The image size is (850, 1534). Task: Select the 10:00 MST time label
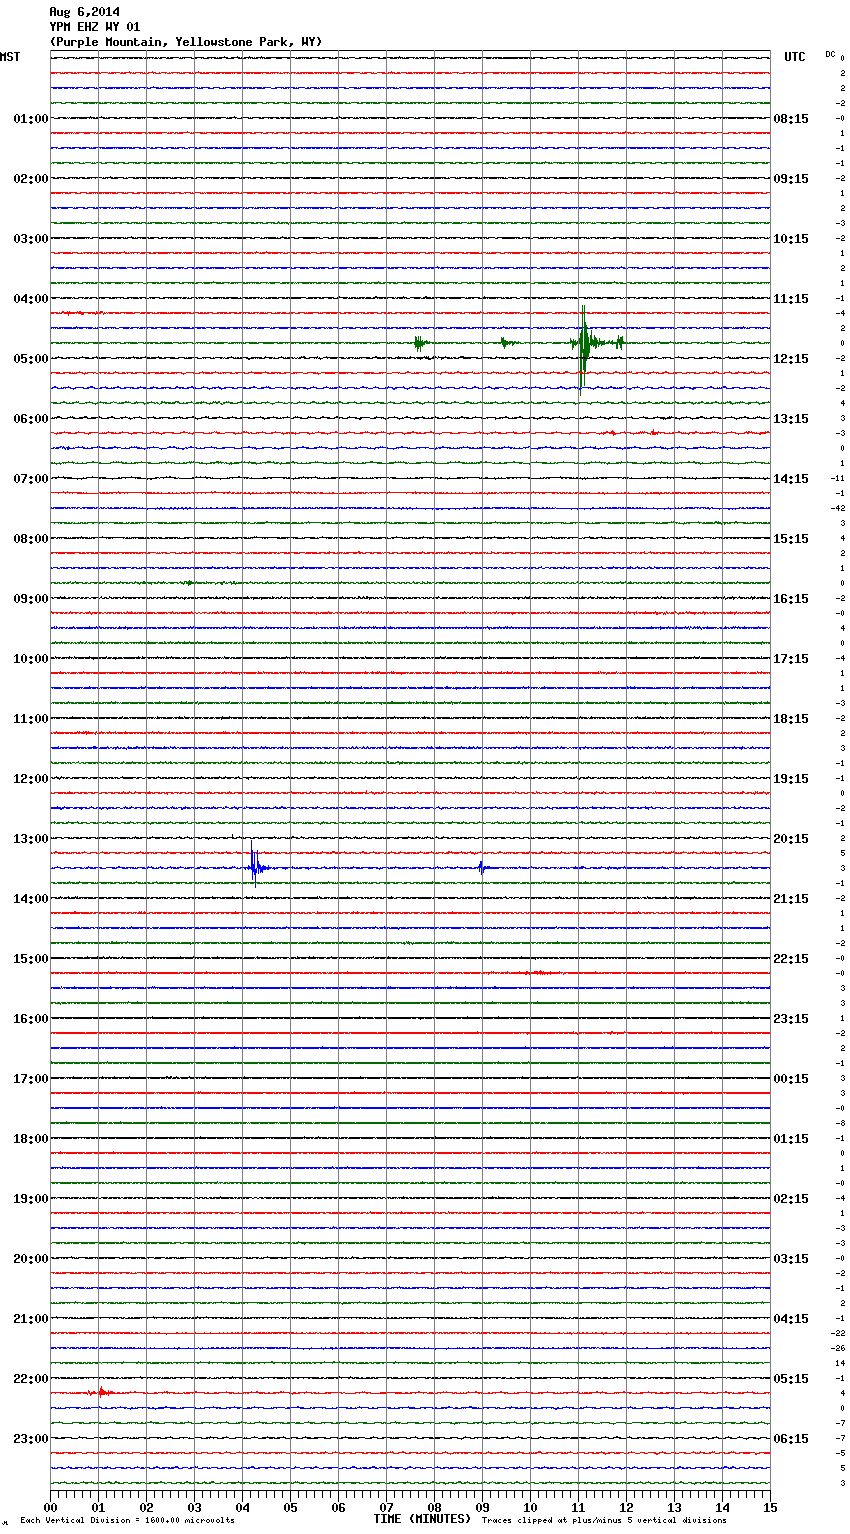pos(31,659)
